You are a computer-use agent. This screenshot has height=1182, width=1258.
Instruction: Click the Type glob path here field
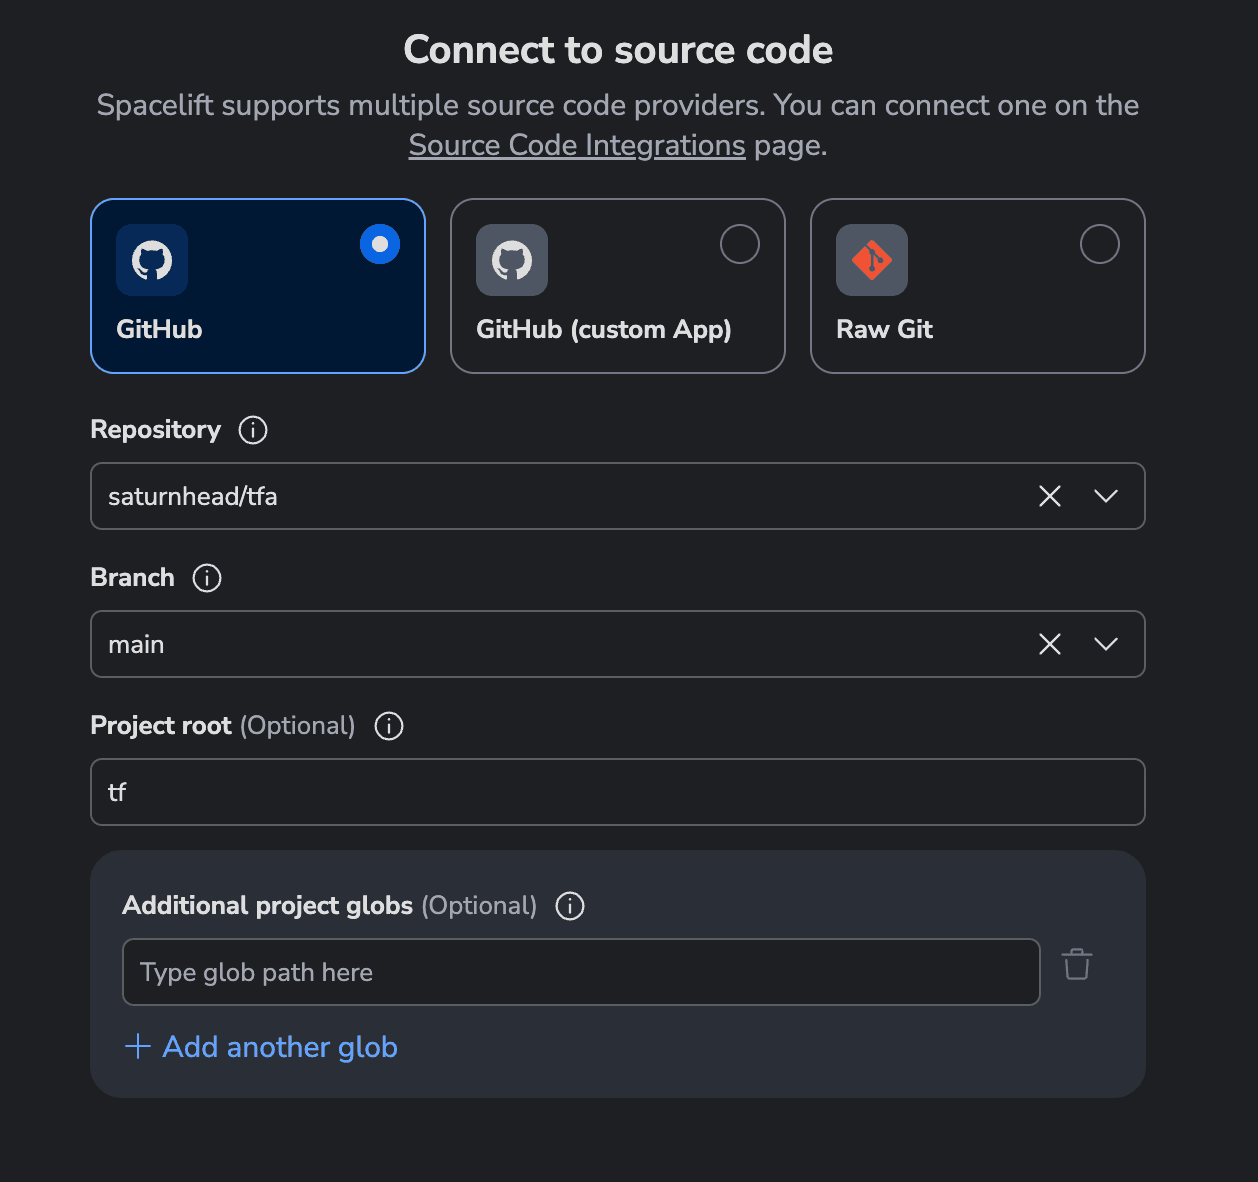[x=580, y=972]
